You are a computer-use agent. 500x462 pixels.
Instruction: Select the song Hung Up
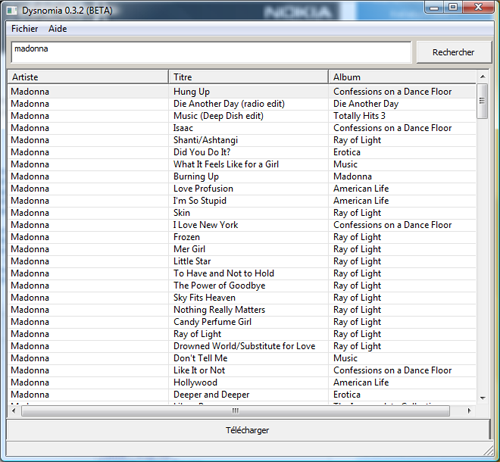pos(191,92)
